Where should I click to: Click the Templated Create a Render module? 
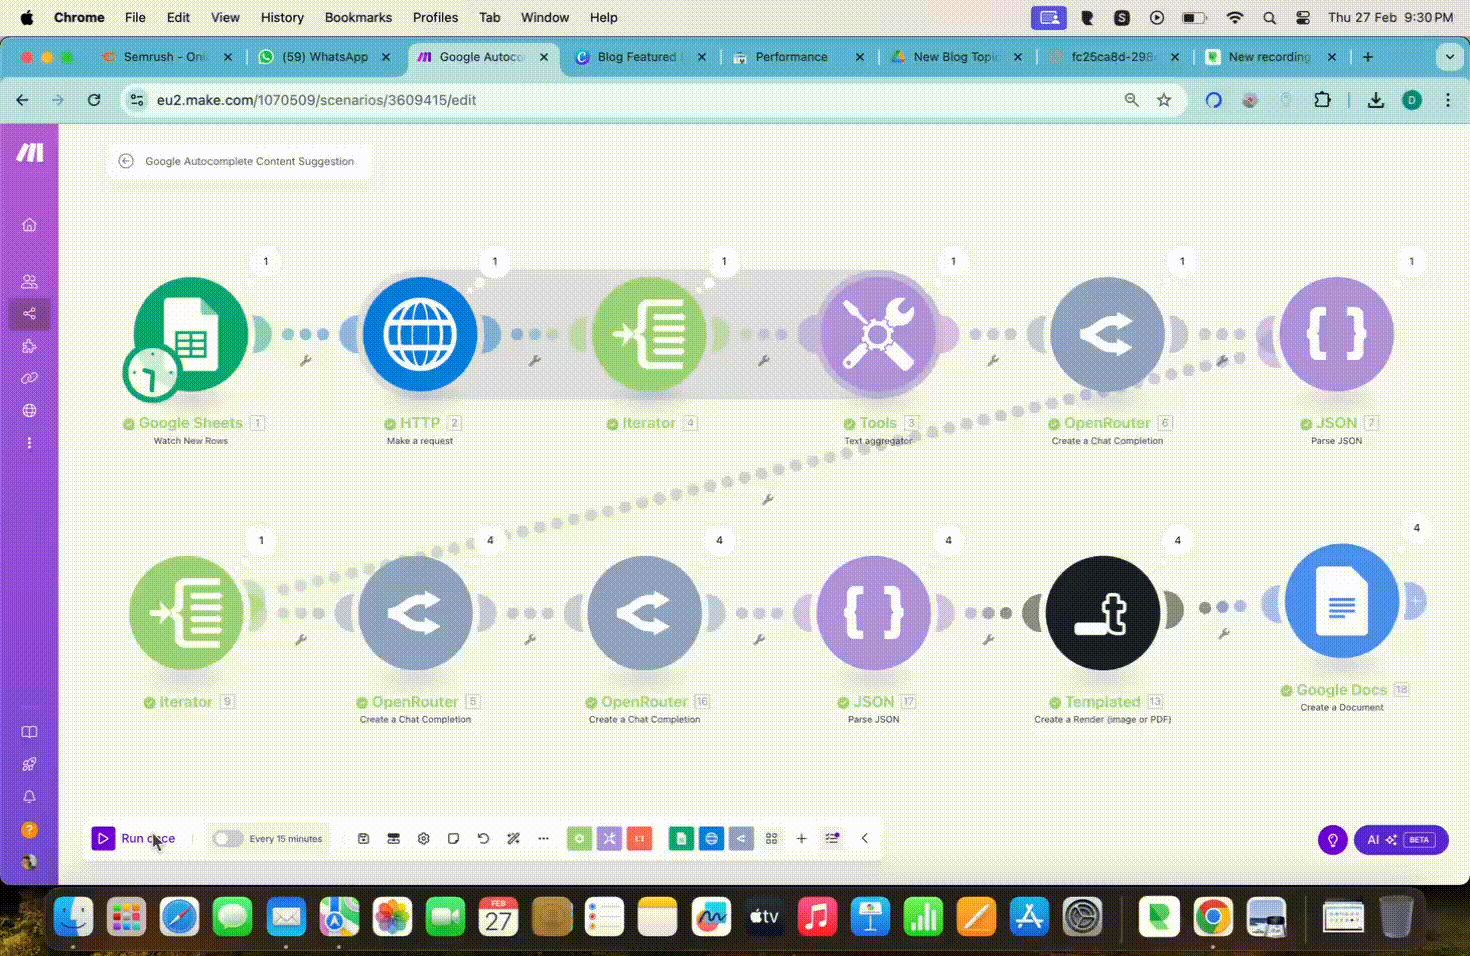click(1102, 613)
